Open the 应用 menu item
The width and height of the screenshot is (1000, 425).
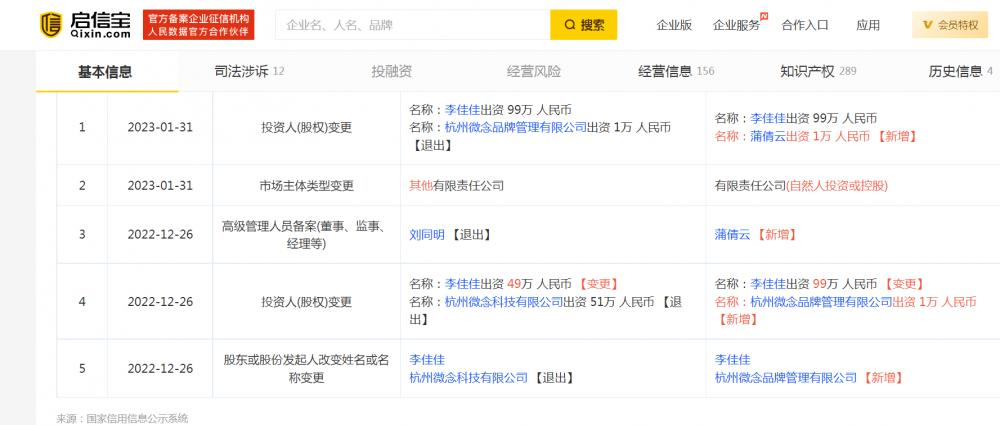[868, 25]
